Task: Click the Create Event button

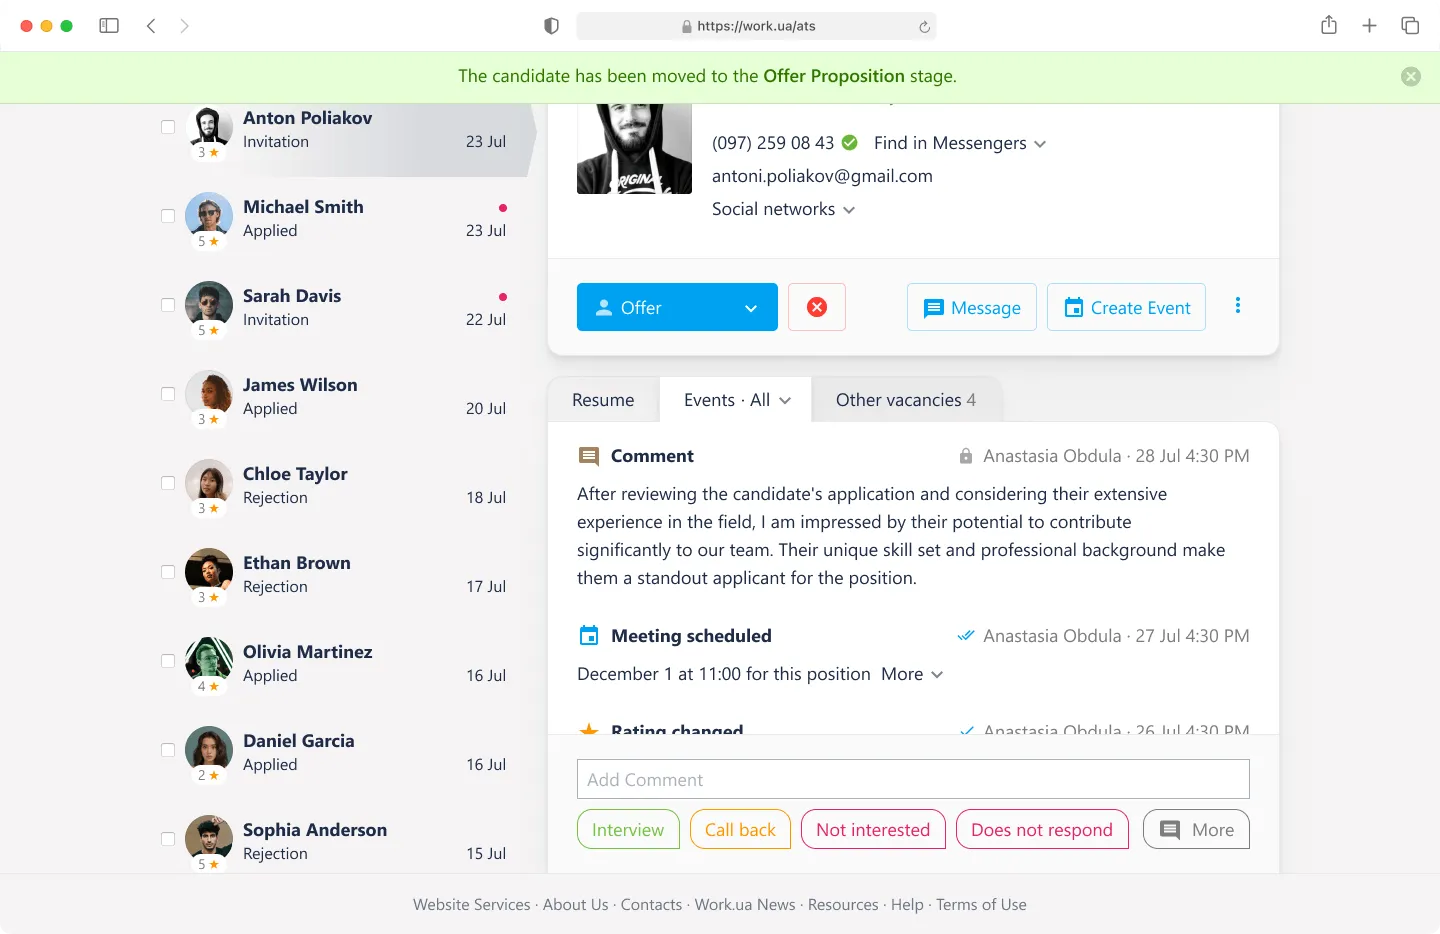Action: 1126,307
